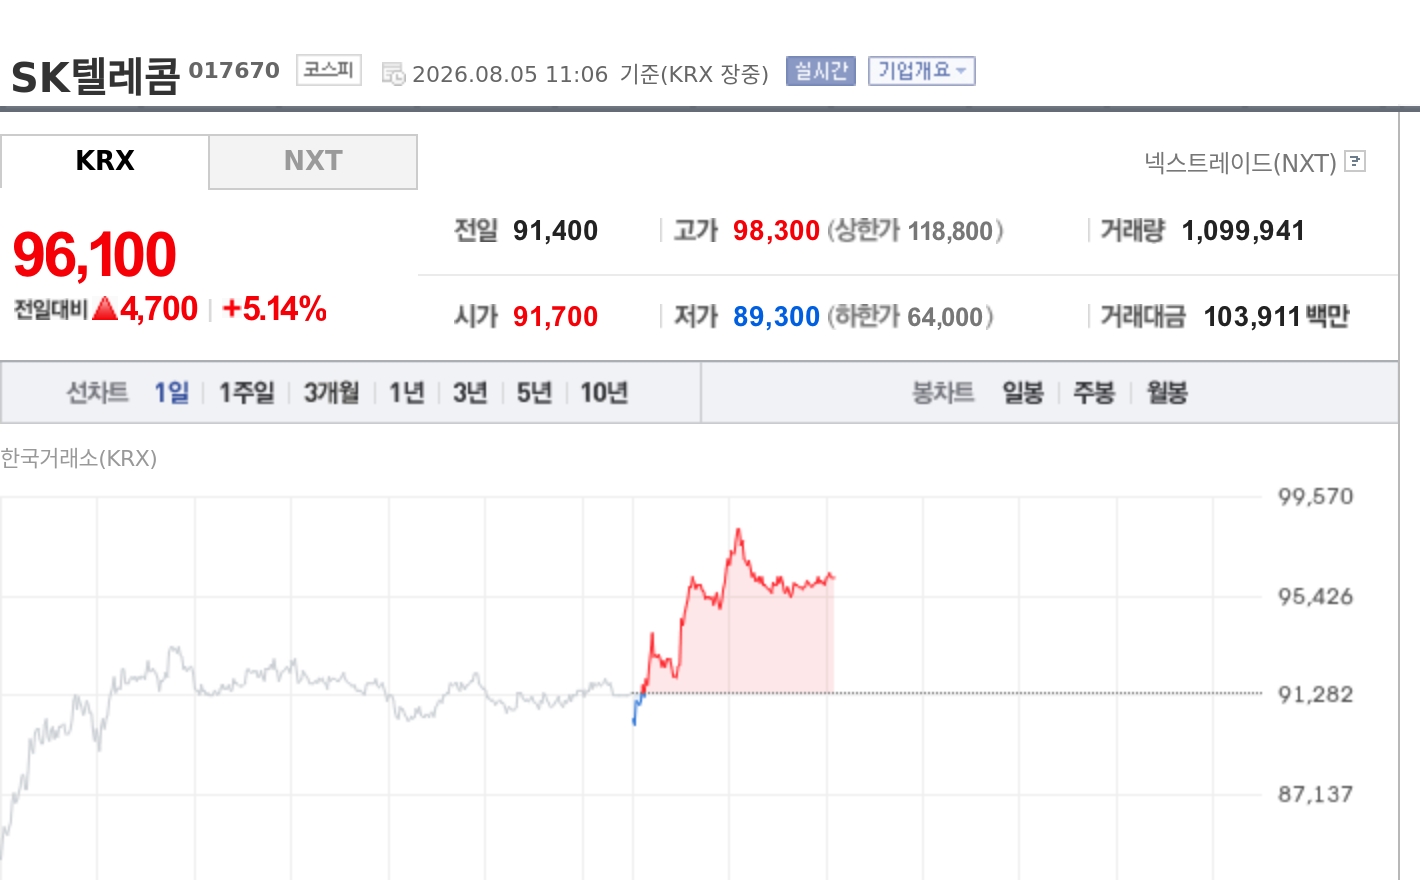This screenshot has width=1420, height=880.
Task: Click the 넥스트레이드(NXT) link
Action: (x=1240, y=162)
